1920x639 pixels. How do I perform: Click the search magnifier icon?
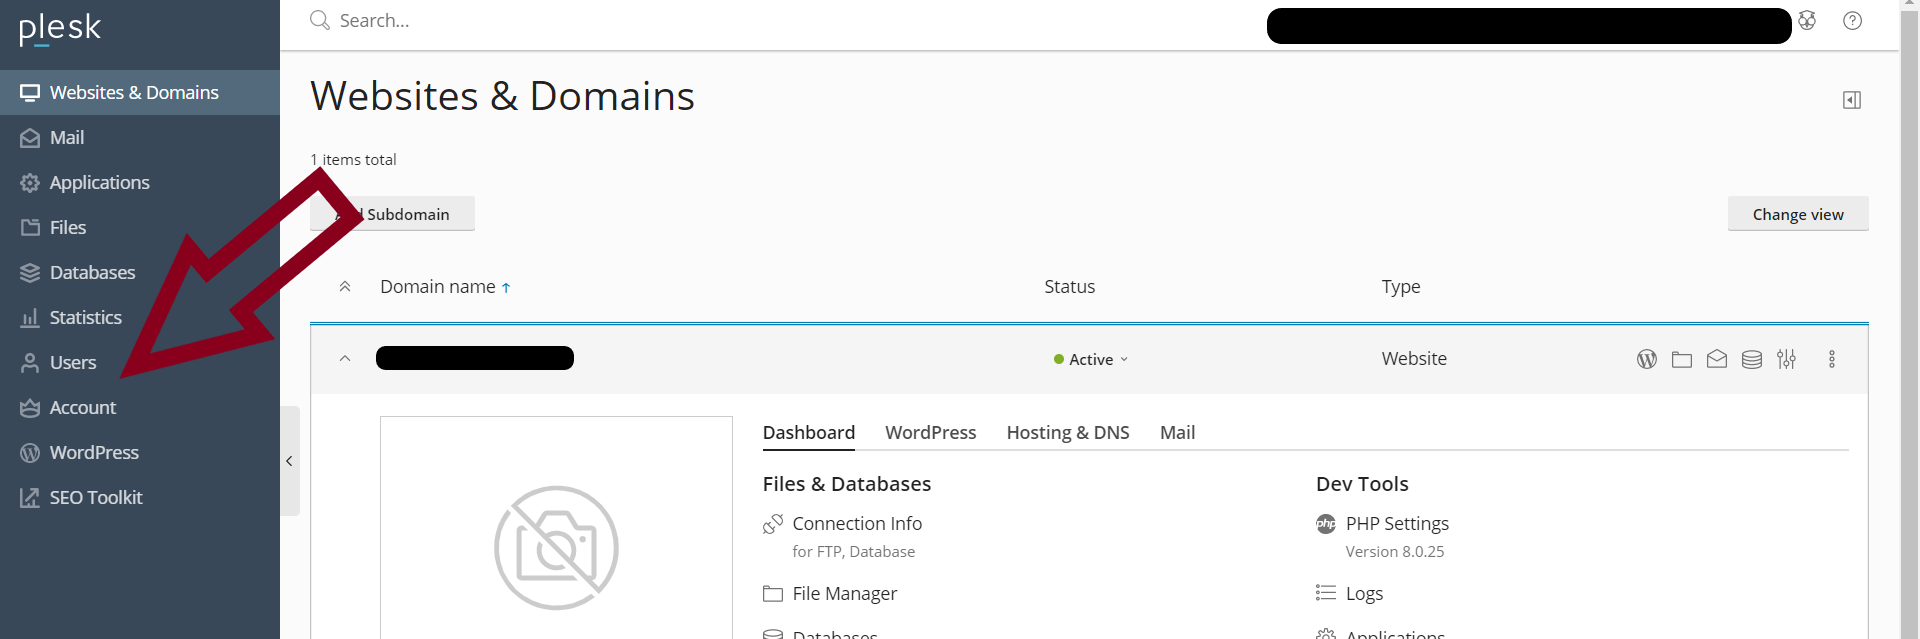320,20
